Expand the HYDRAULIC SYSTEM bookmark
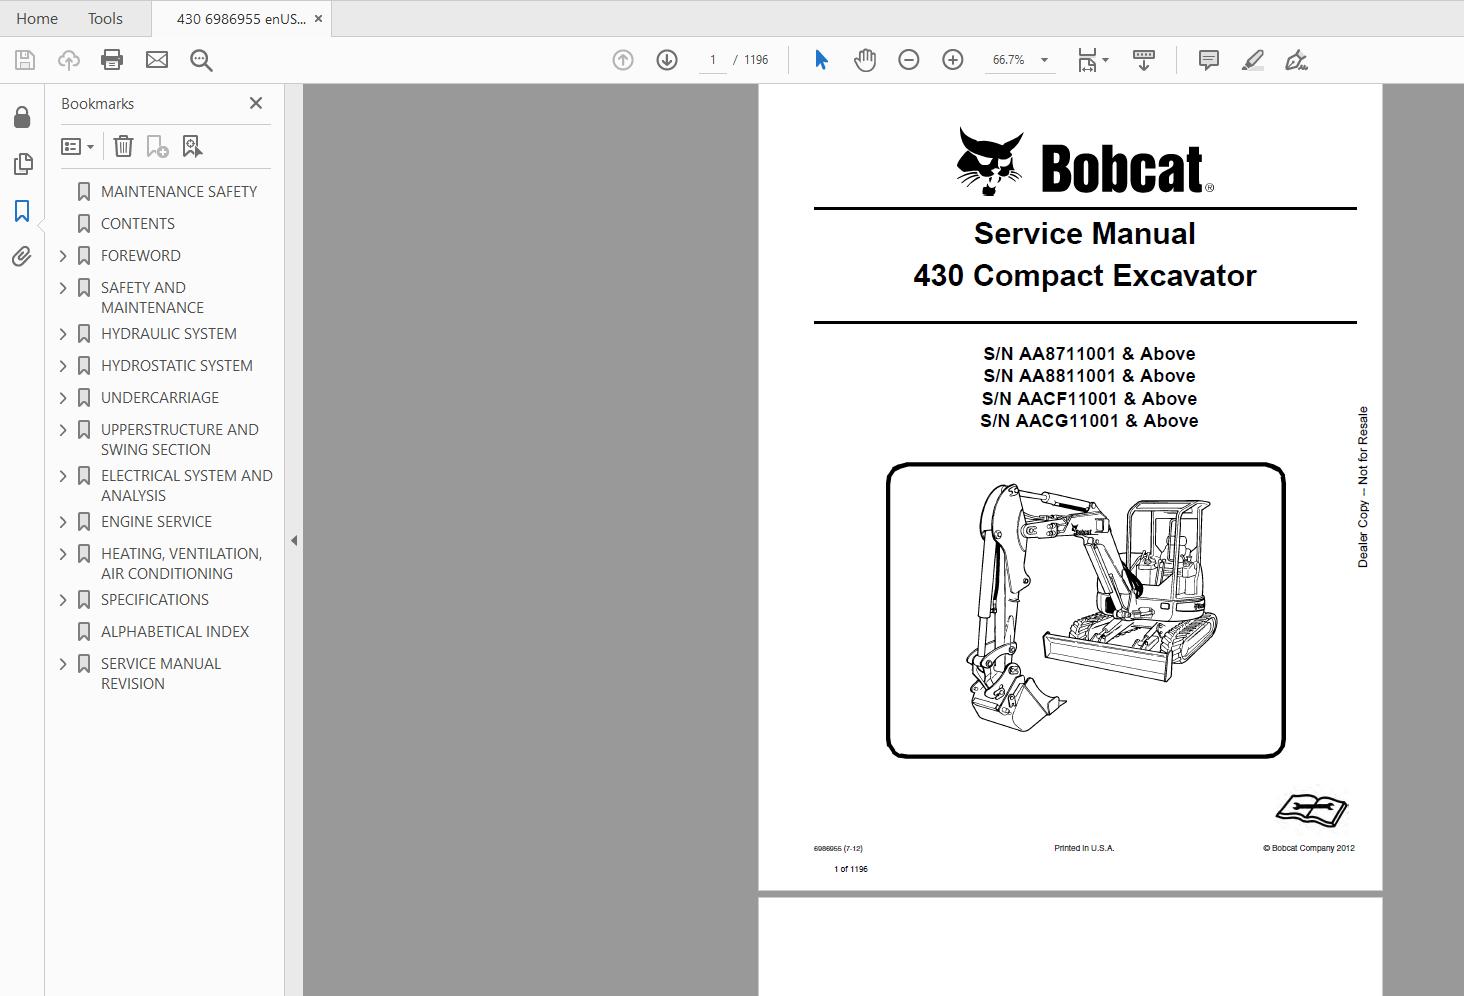This screenshot has height=996, width=1464. point(63,333)
